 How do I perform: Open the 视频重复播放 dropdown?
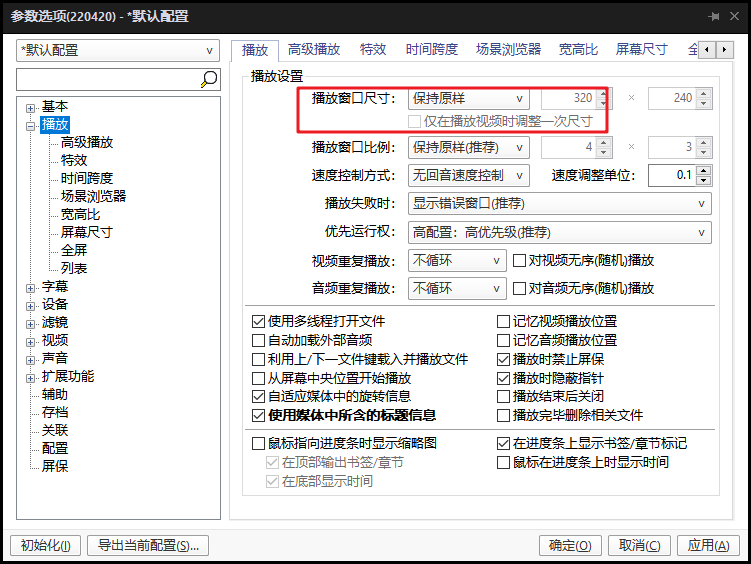(x=457, y=260)
